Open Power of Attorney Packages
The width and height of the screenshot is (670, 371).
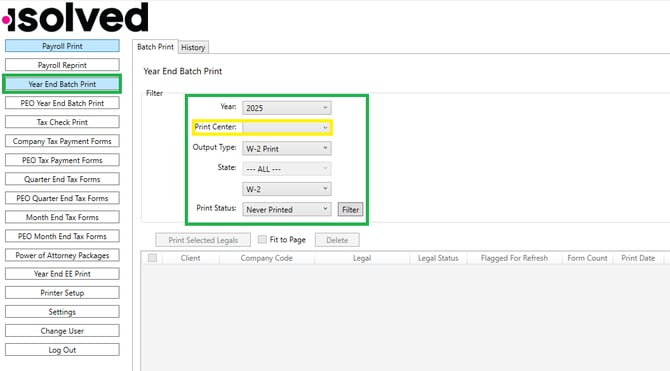click(62, 255)
